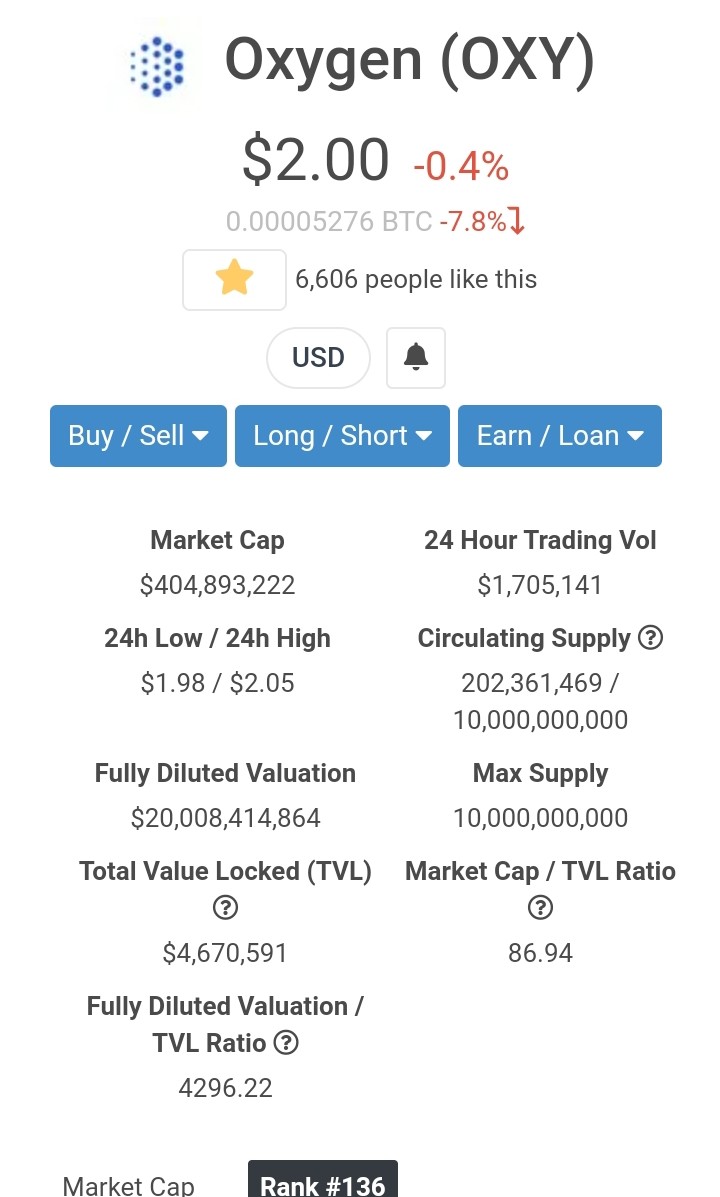Screen dimensions: 720x1197
Task: Select the $404,893,222 market cap value
Action: (x=218, y=585)
